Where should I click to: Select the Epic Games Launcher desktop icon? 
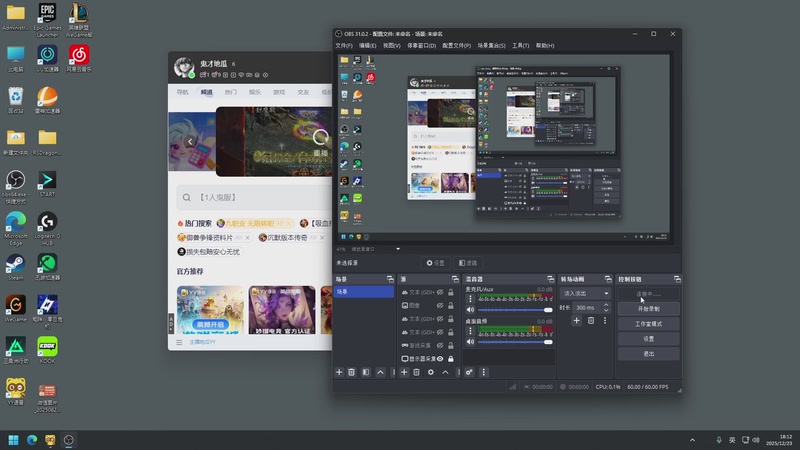coord(47,19)
